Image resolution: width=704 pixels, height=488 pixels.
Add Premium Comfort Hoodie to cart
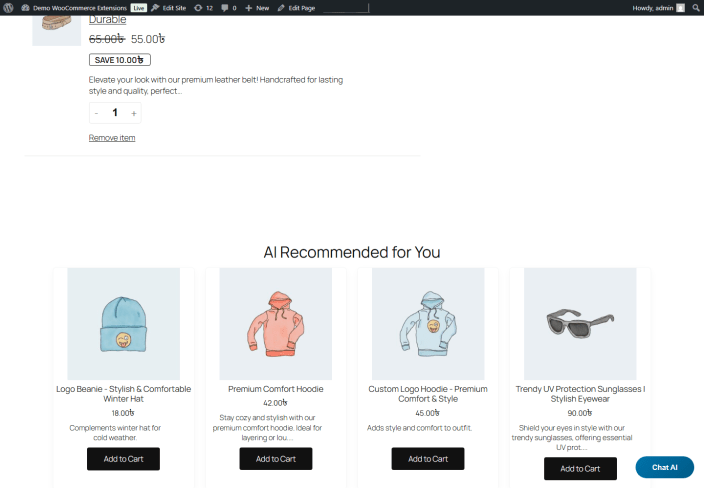tap(276, 459)
